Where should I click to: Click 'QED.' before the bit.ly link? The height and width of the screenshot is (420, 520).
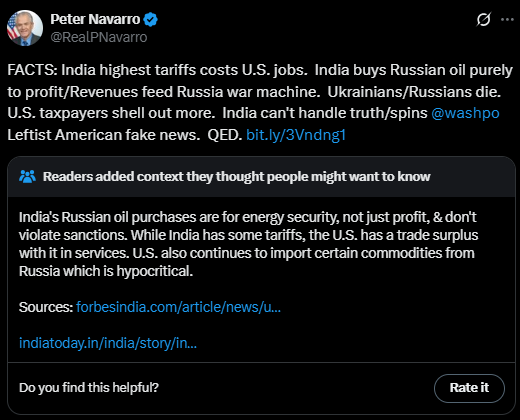click(x=225, y=135)
